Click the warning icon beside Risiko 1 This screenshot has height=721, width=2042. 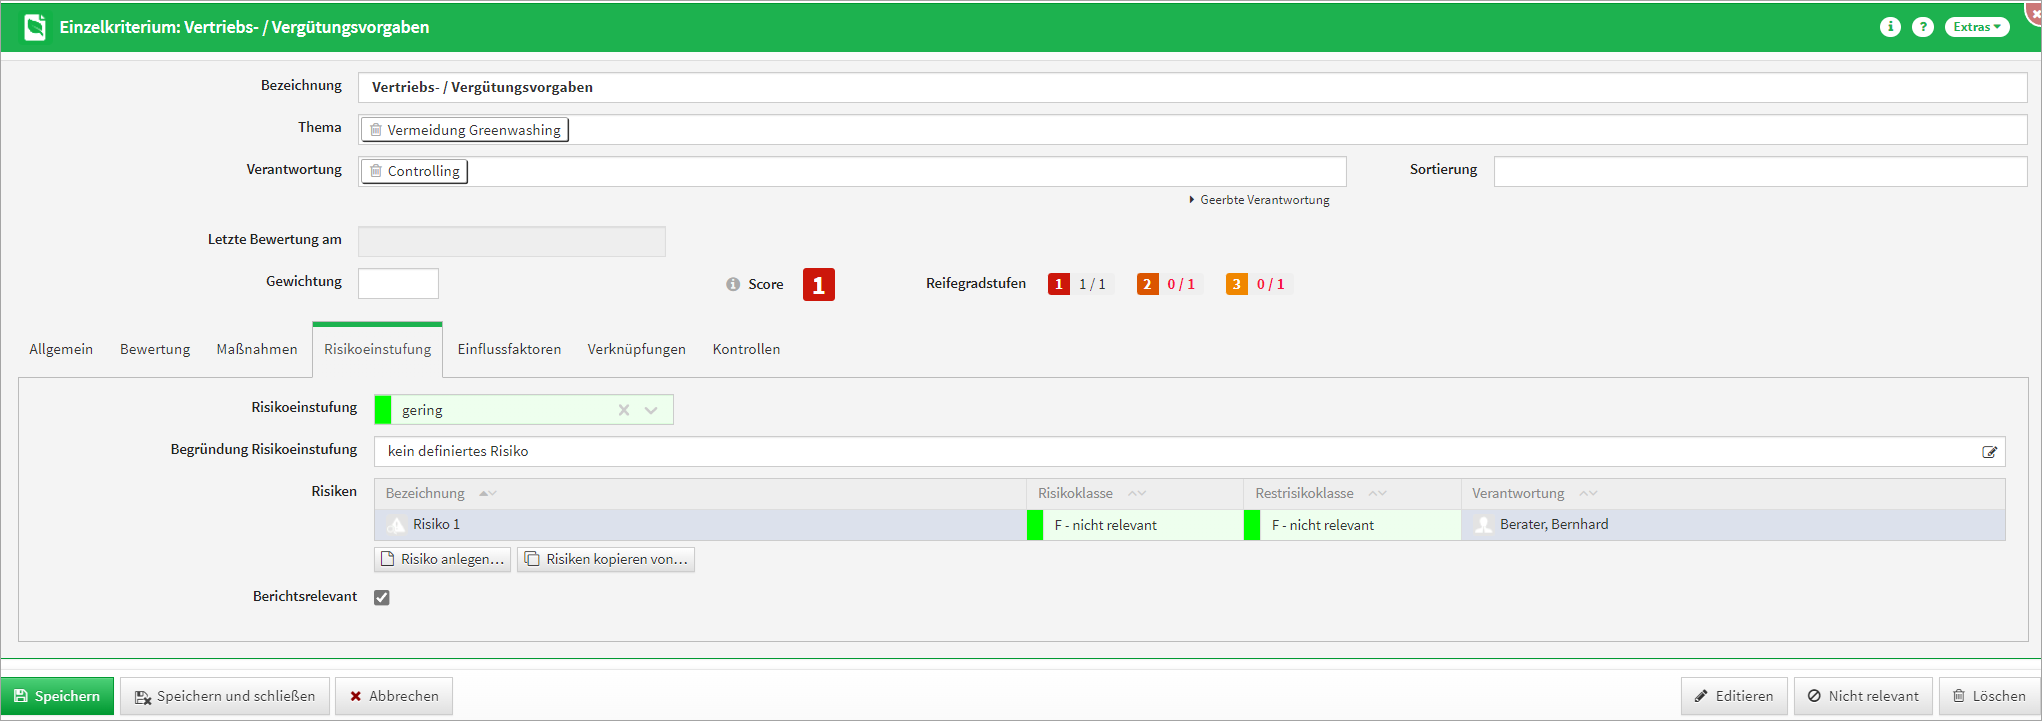[396, 525]
